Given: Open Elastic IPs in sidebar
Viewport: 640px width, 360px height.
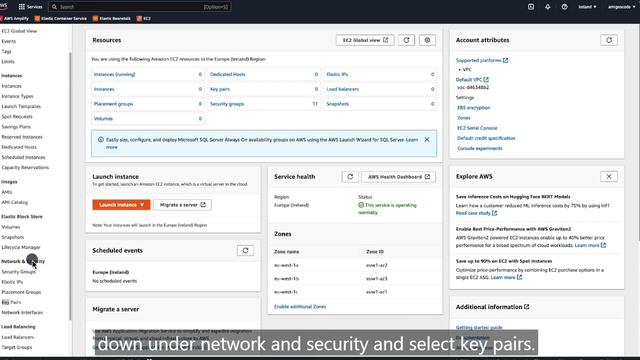Looking at the screenshot, I should 12,282.
